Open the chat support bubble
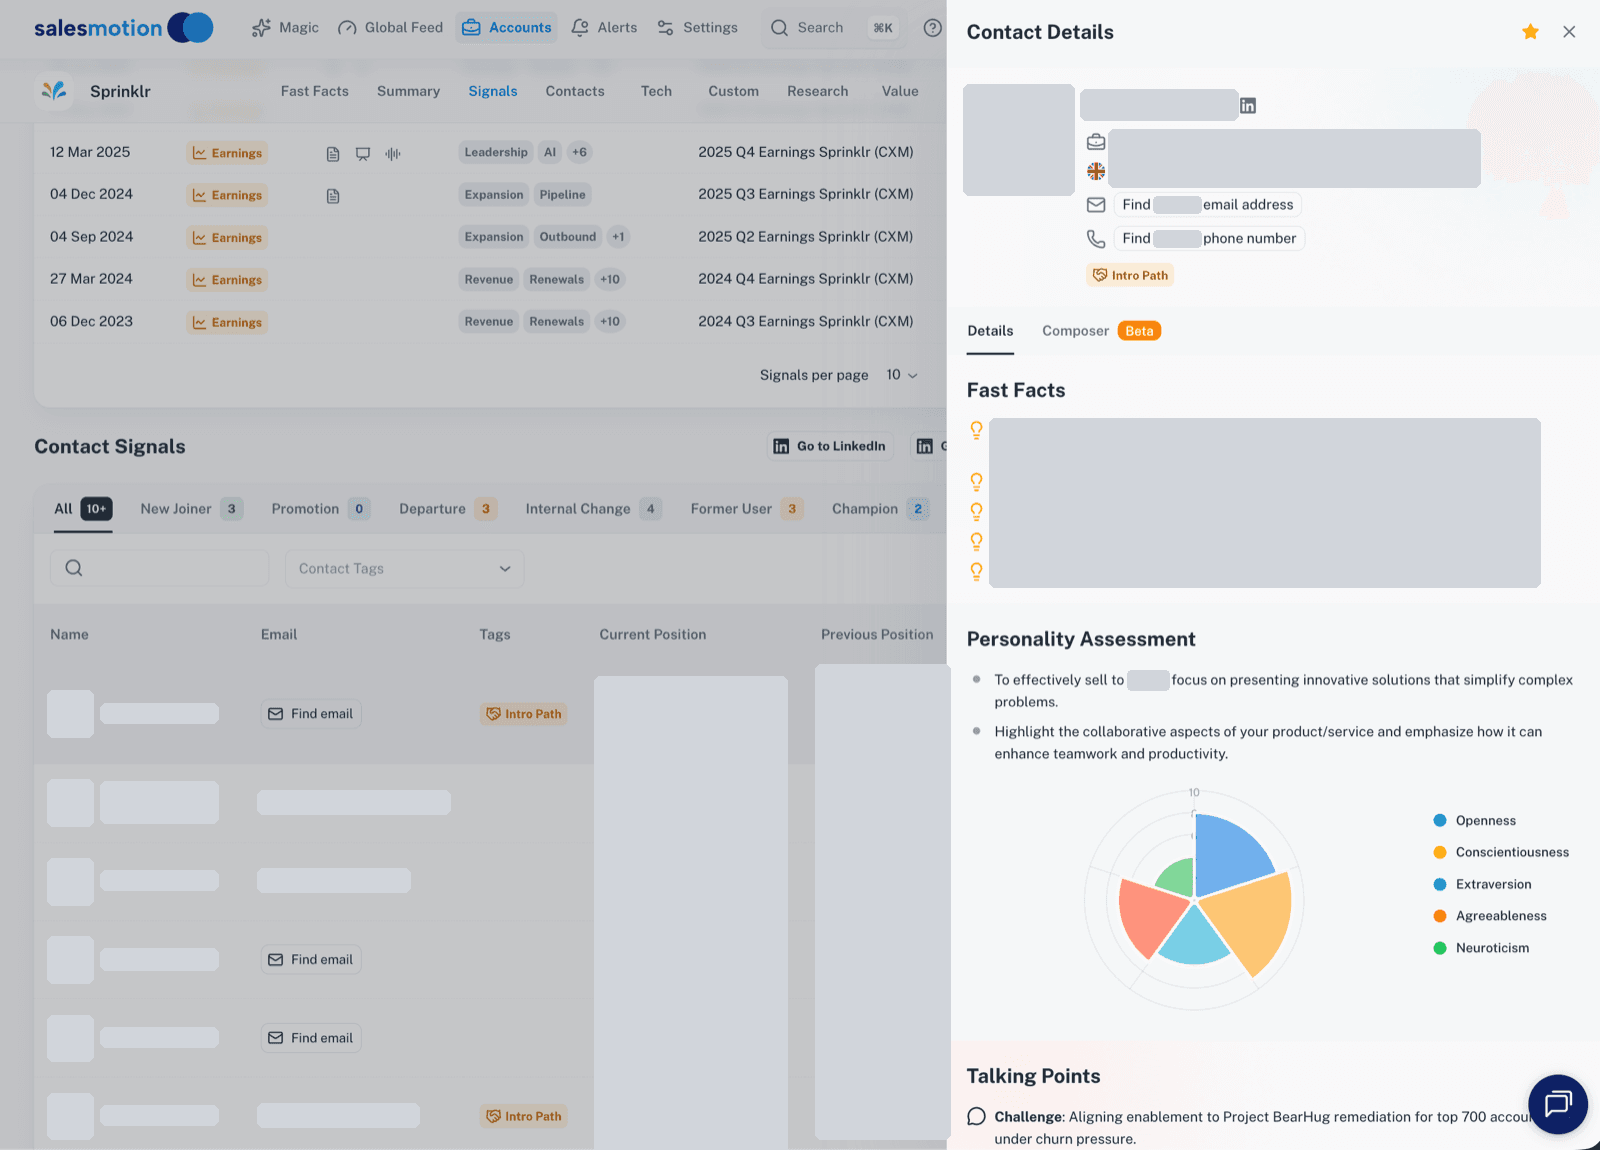 1558,1104
